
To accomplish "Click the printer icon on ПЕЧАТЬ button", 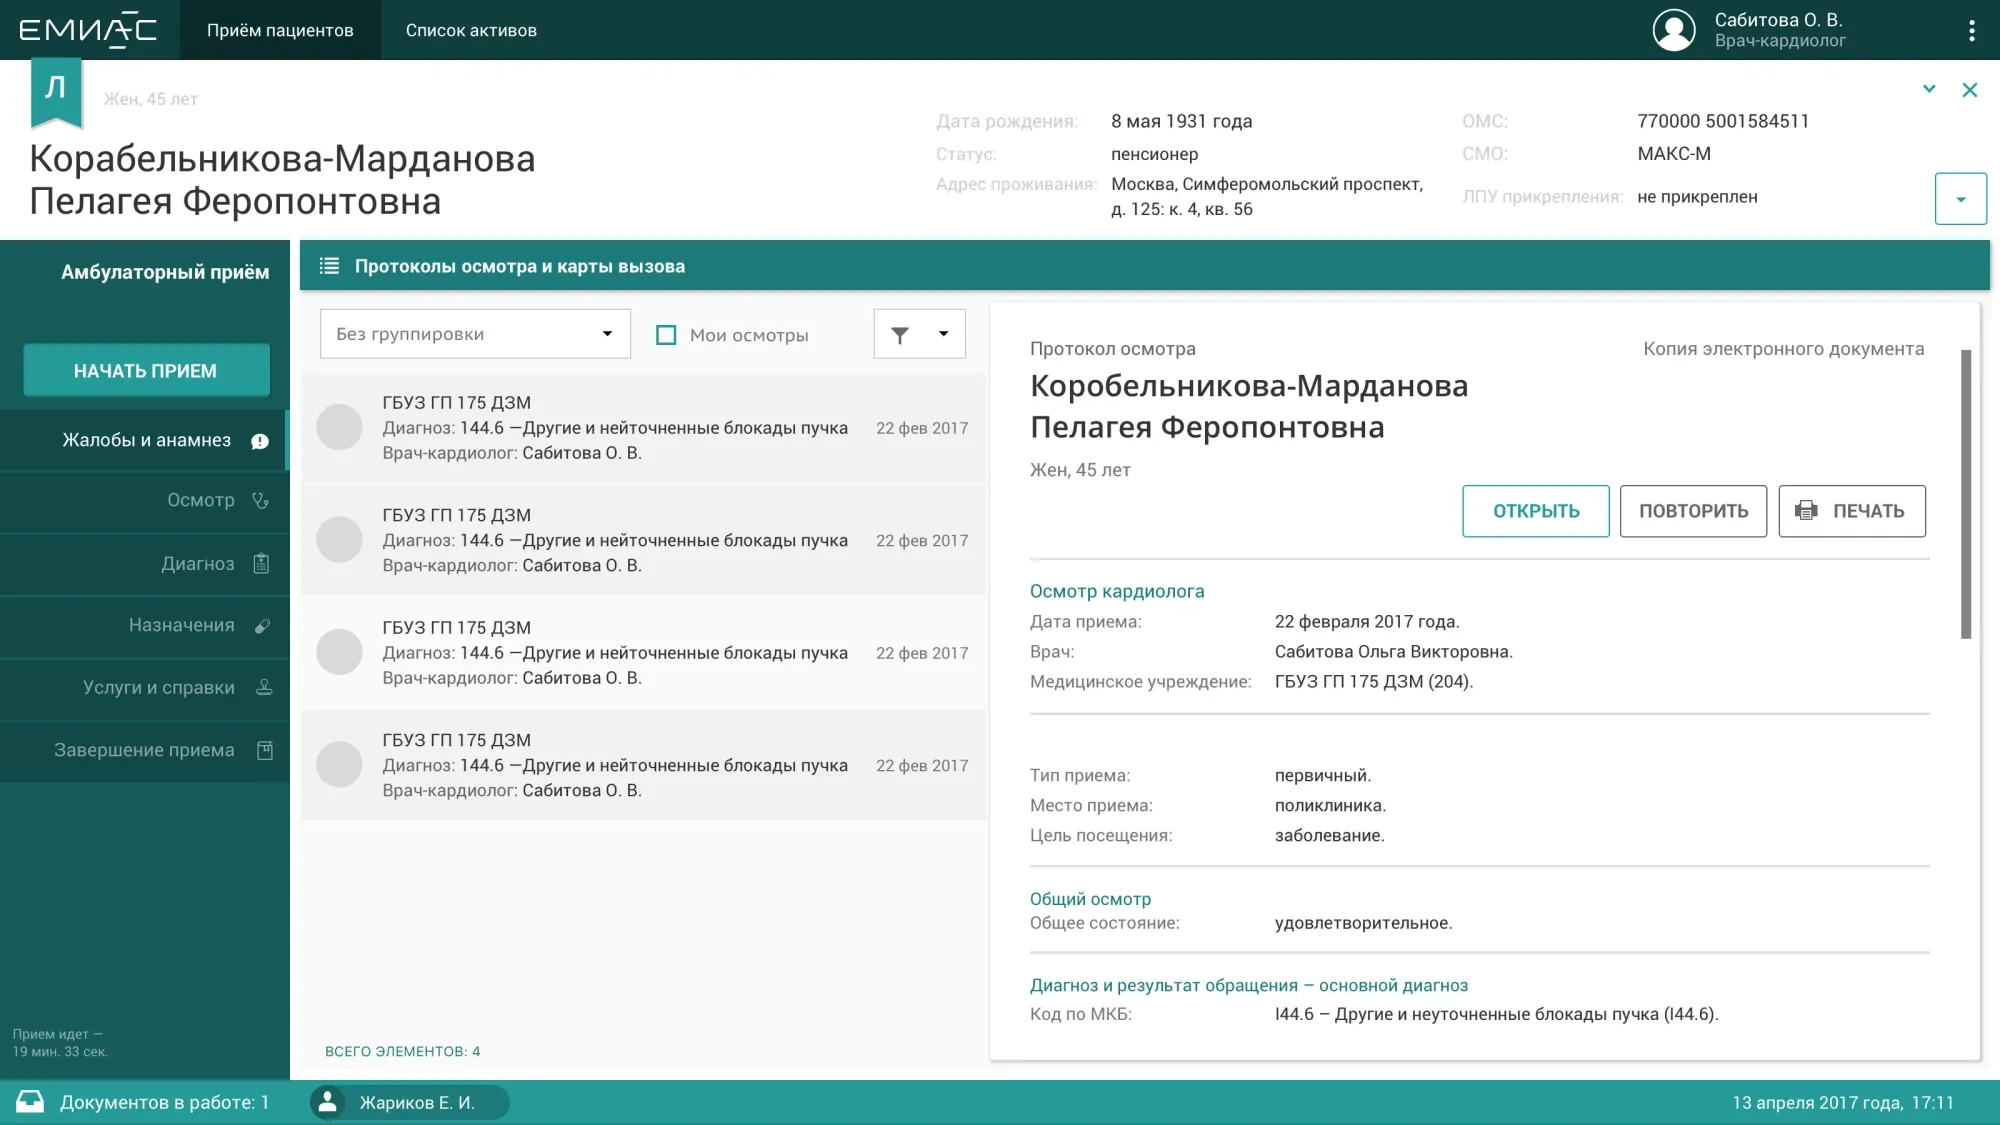I will tap(1806, 511).
